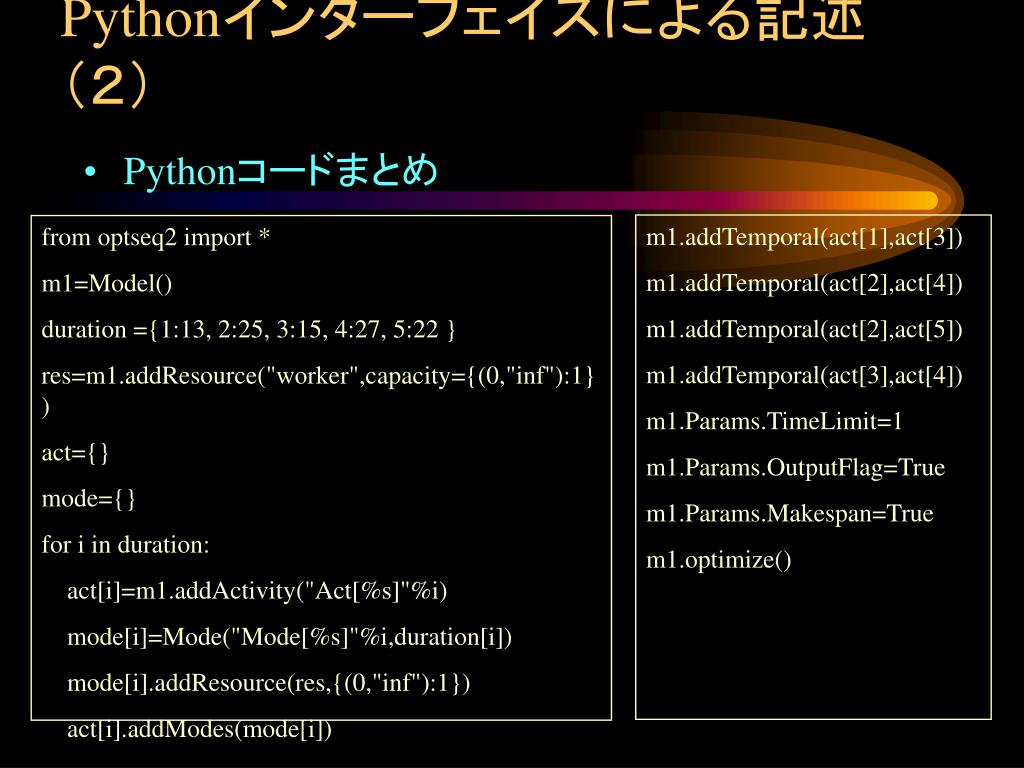Click 'm1.addTemporal(act[2],act[4])'
The width and height of the screenshot is (1024, 768).
pos(804,283)
